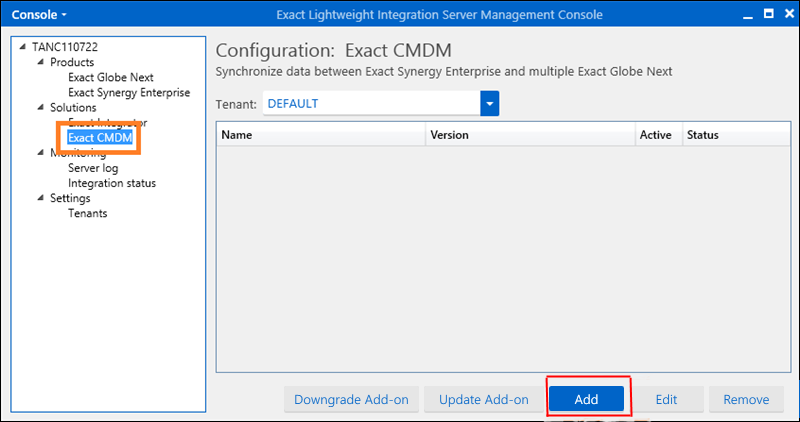Screen dimensions: 800x422
Task: Click the Downgrade Add-on button
Action: pos(352,399)
